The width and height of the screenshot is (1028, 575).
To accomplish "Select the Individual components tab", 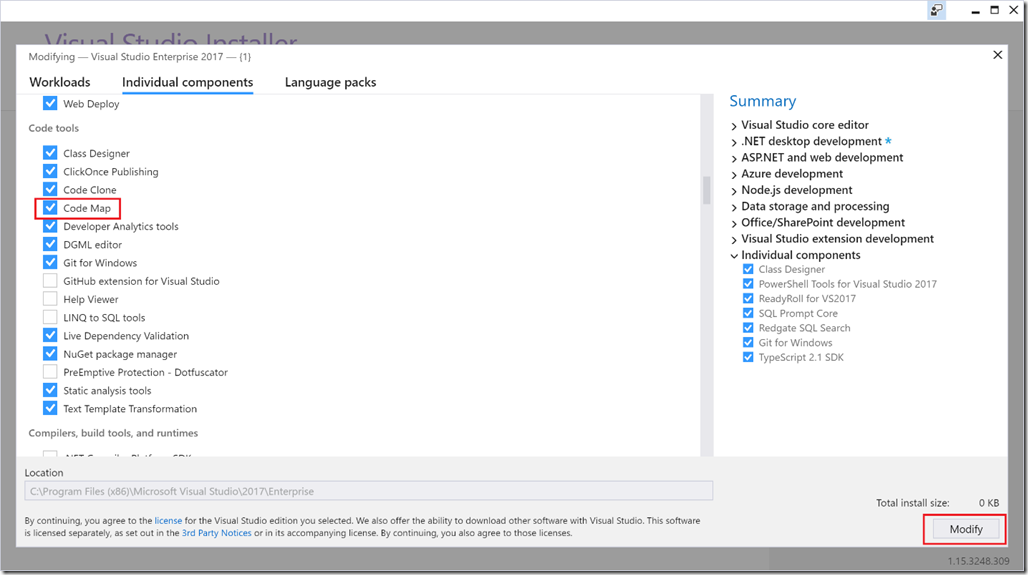I will click(x=188, y=82).
